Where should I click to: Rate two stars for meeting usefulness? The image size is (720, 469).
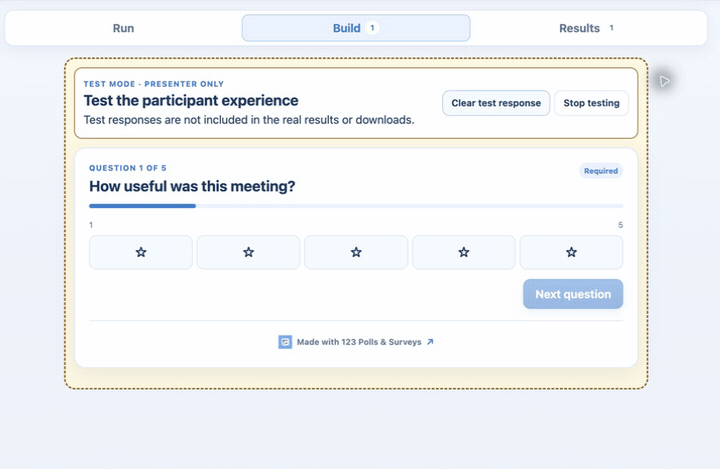pos(248,252)
